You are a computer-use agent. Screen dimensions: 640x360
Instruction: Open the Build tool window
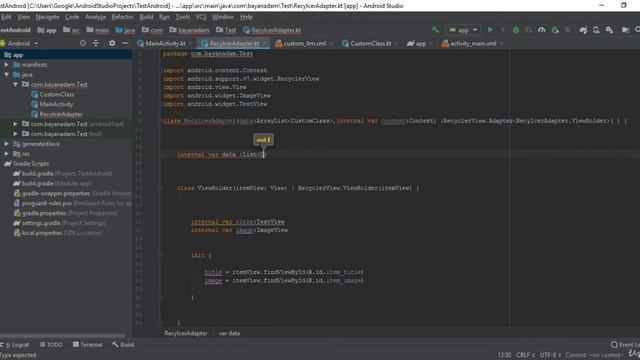click(123, 344)
